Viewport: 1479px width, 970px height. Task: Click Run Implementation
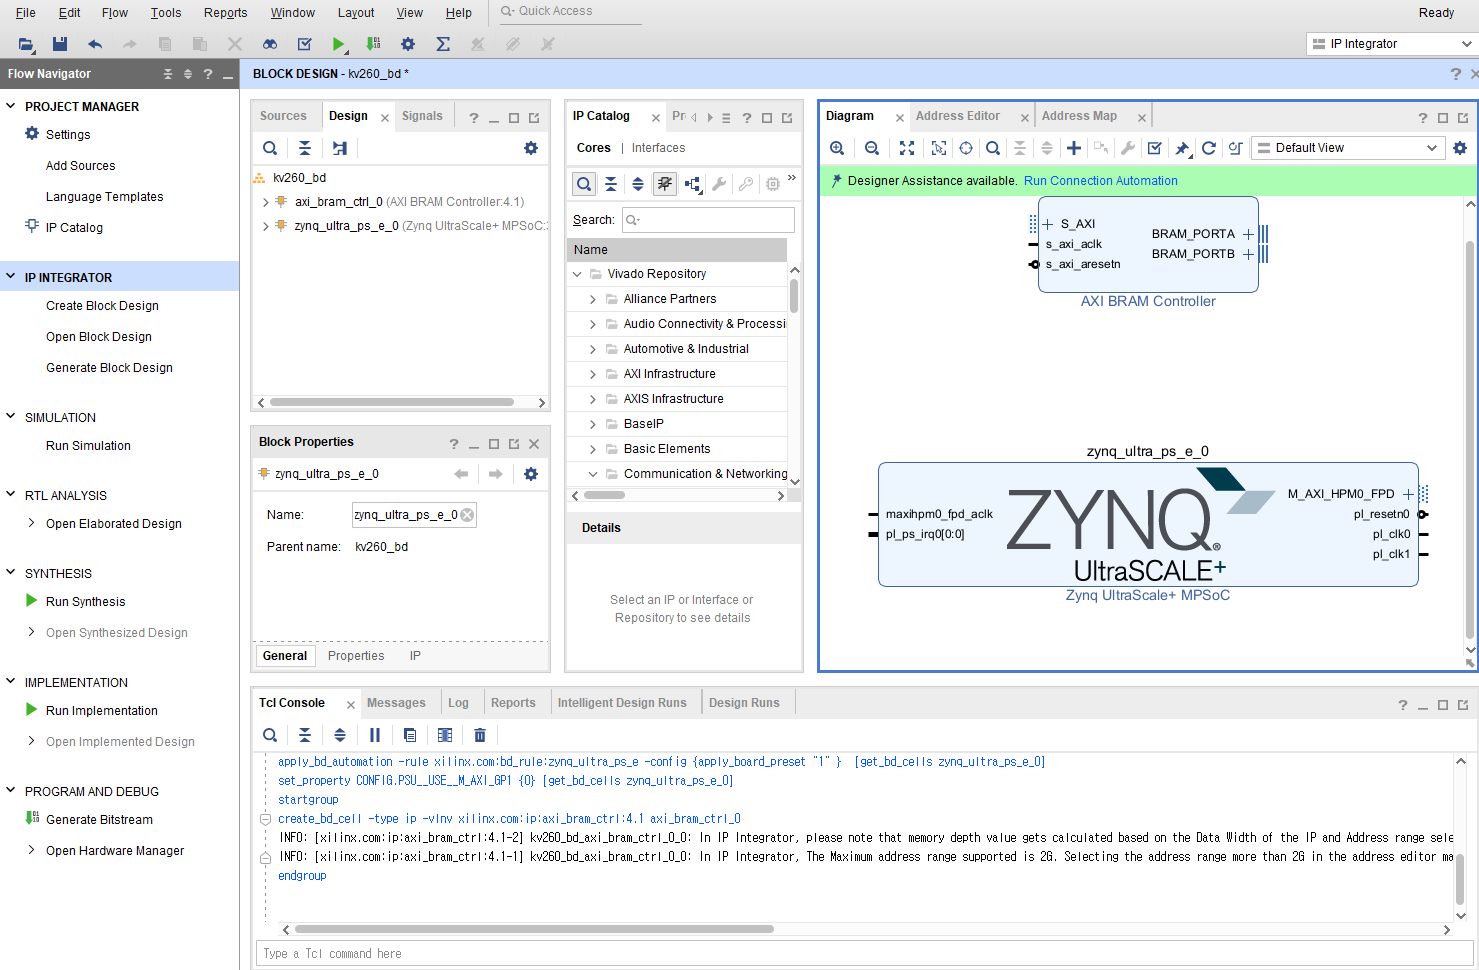pos(102,711)
